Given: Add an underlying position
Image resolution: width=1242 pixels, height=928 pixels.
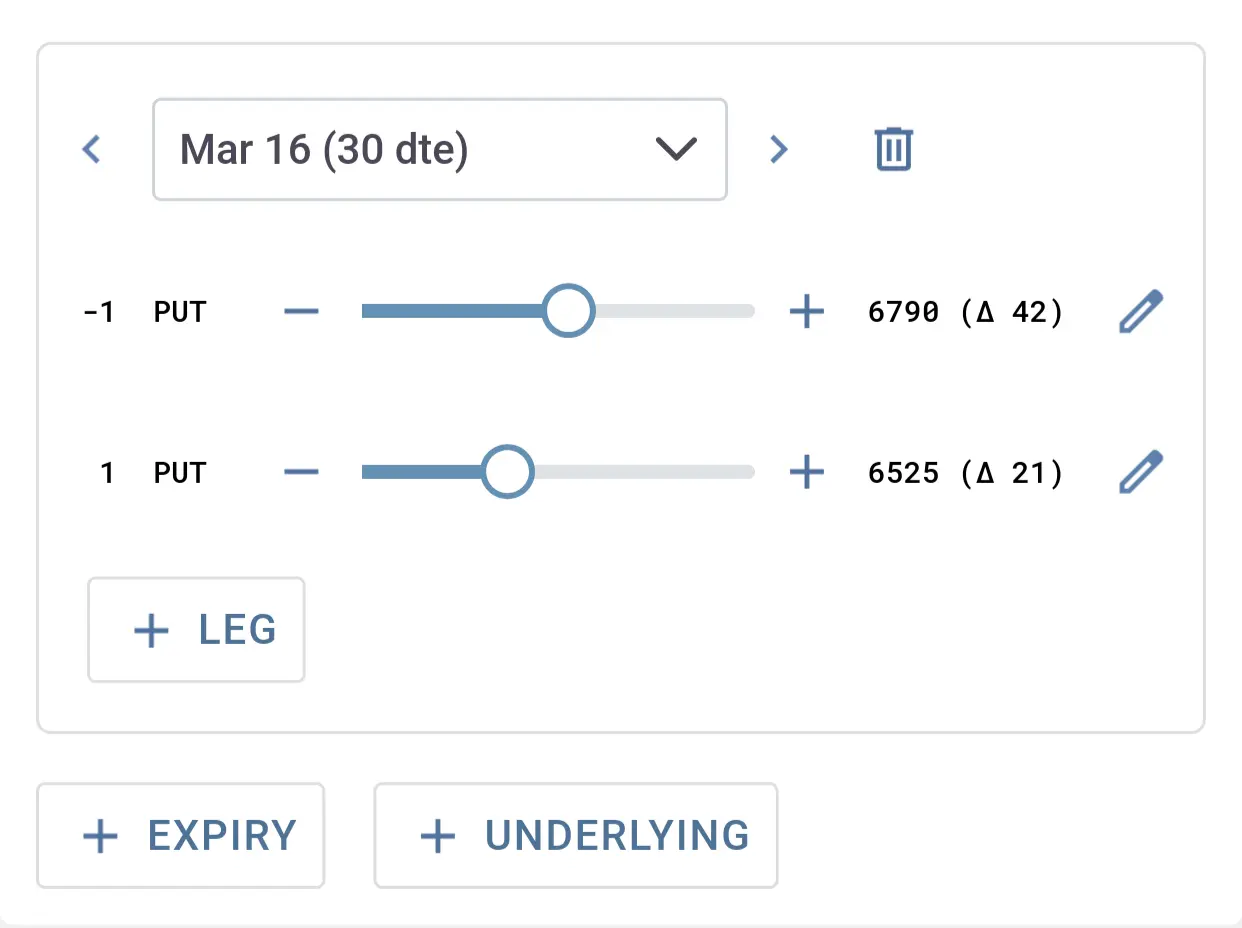Looking at the screenshot, I should pos(576,836).
